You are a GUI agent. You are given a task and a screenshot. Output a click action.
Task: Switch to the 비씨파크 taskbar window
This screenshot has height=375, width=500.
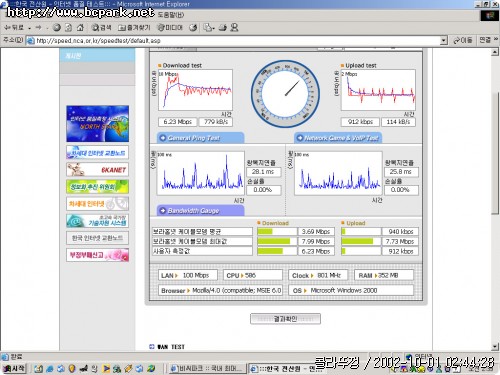point(207,369)
